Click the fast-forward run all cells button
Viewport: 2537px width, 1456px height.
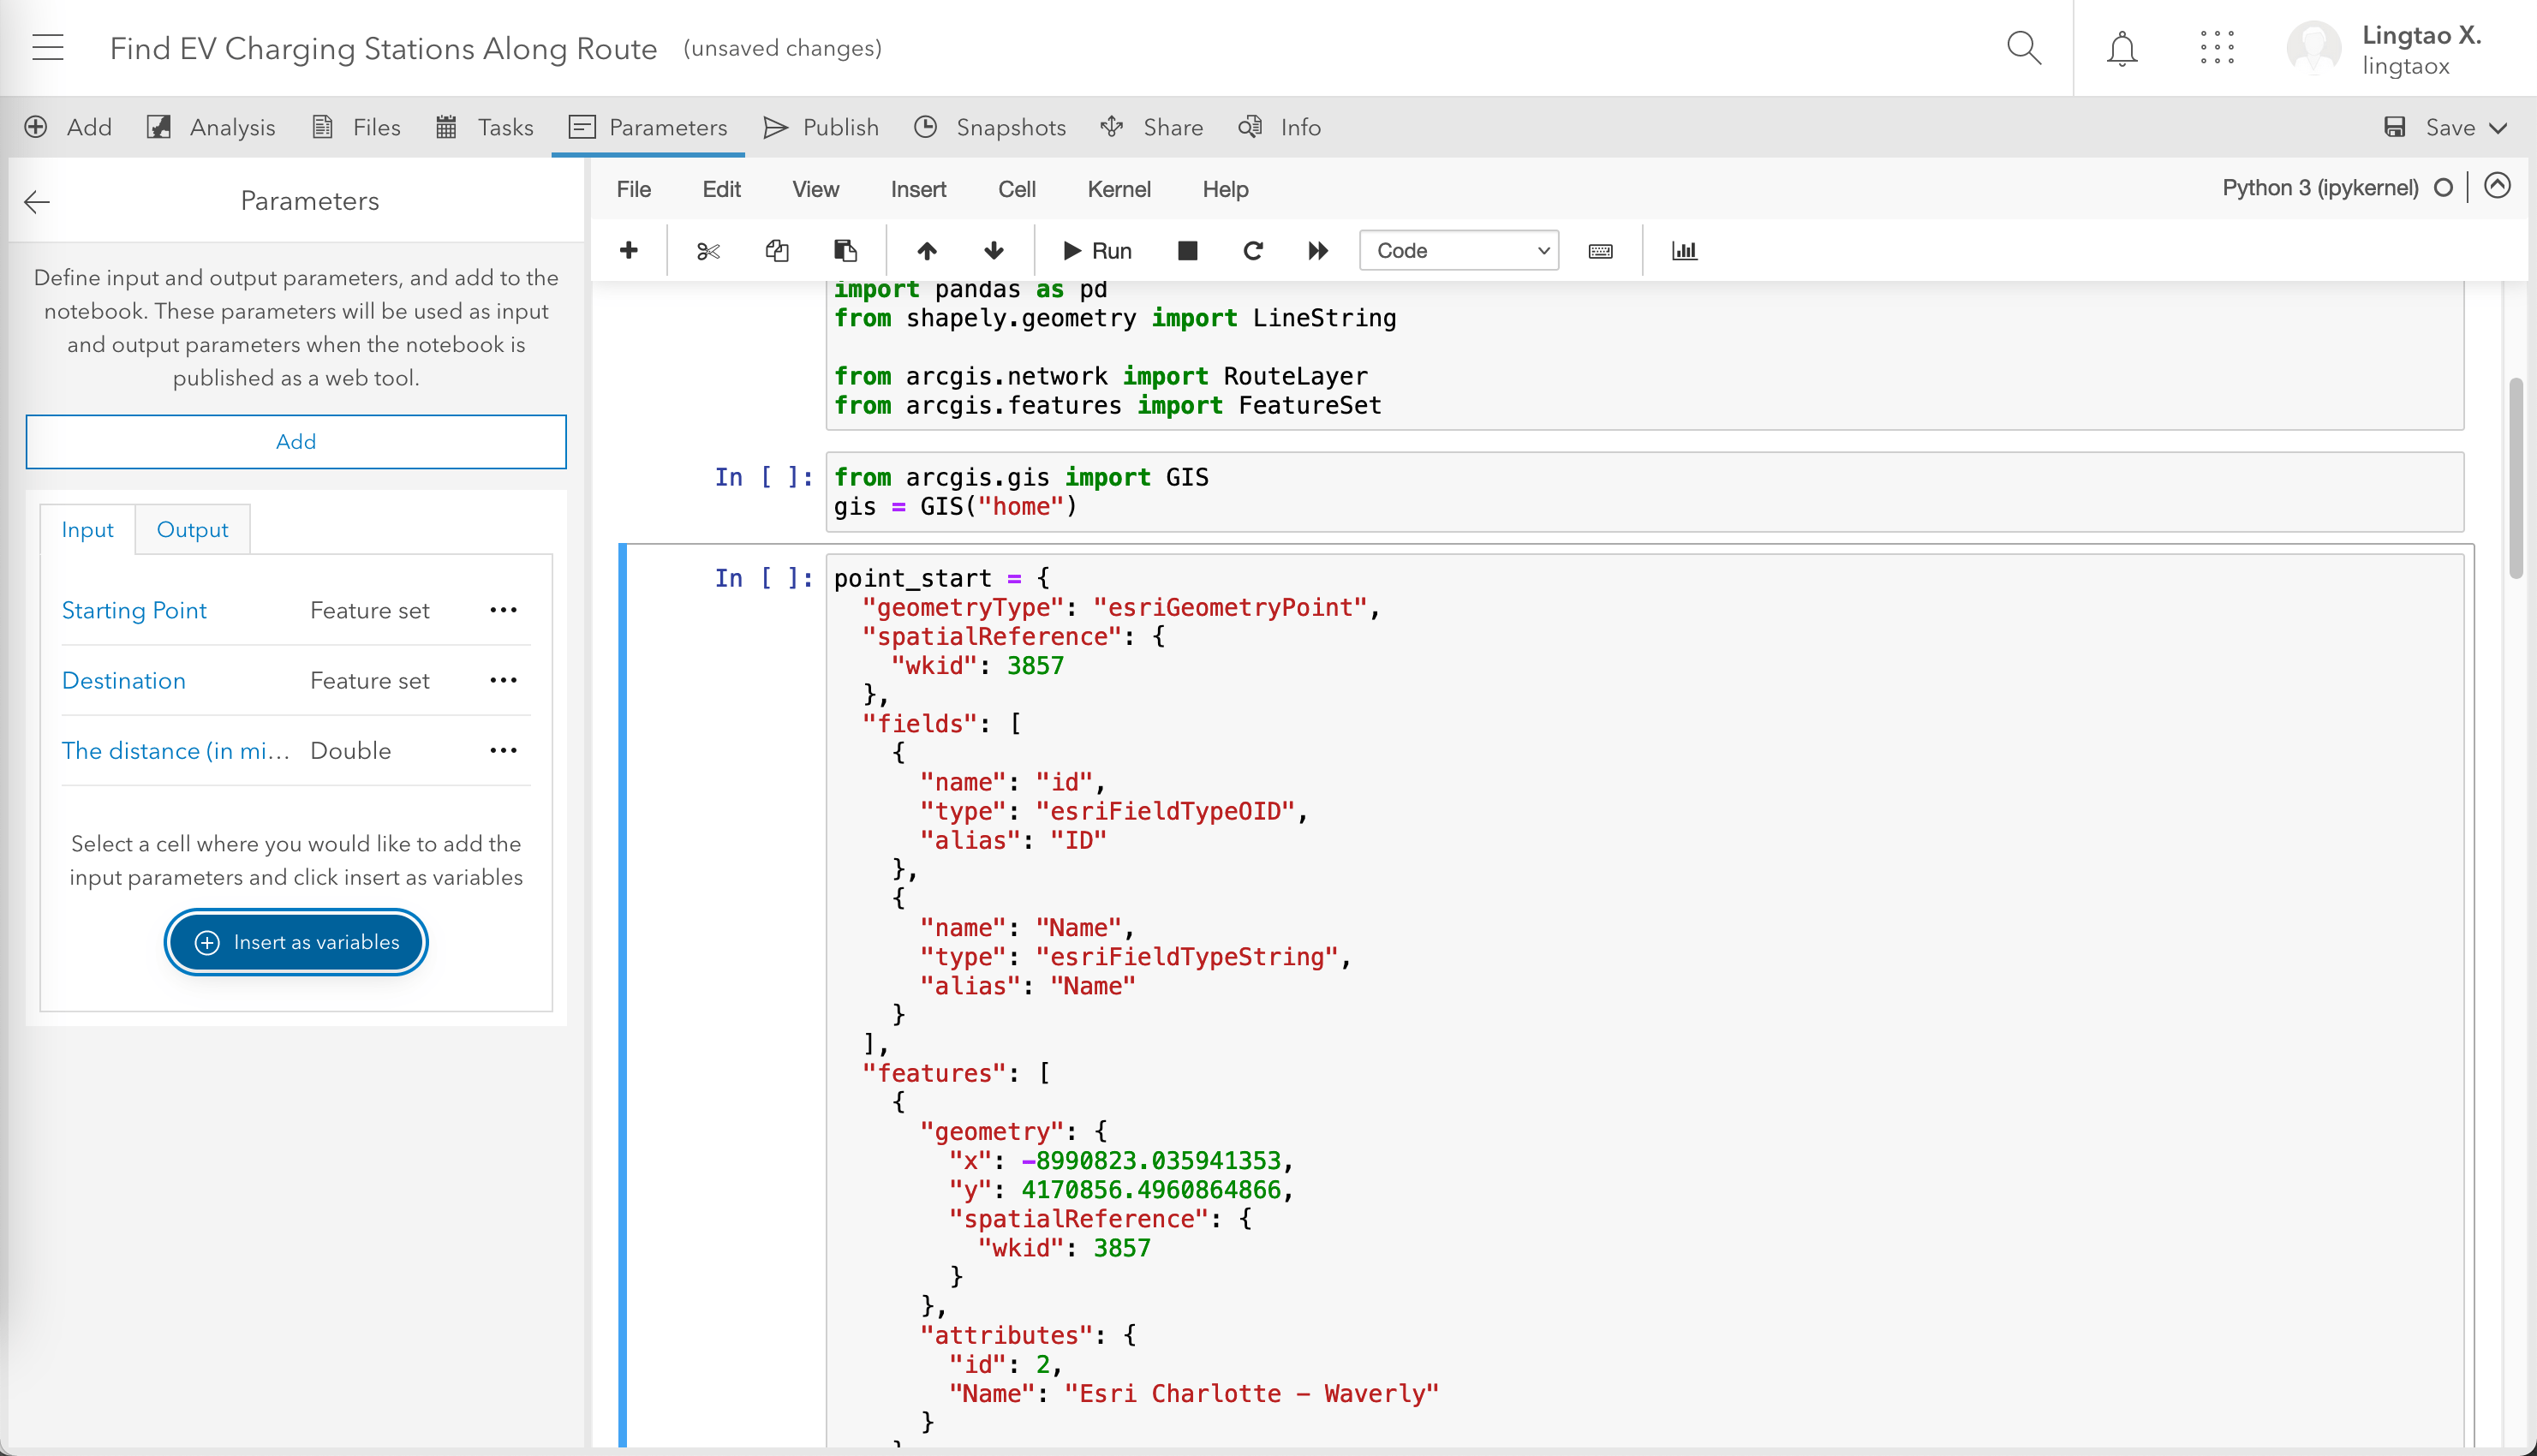click(x=1319, y=251)
